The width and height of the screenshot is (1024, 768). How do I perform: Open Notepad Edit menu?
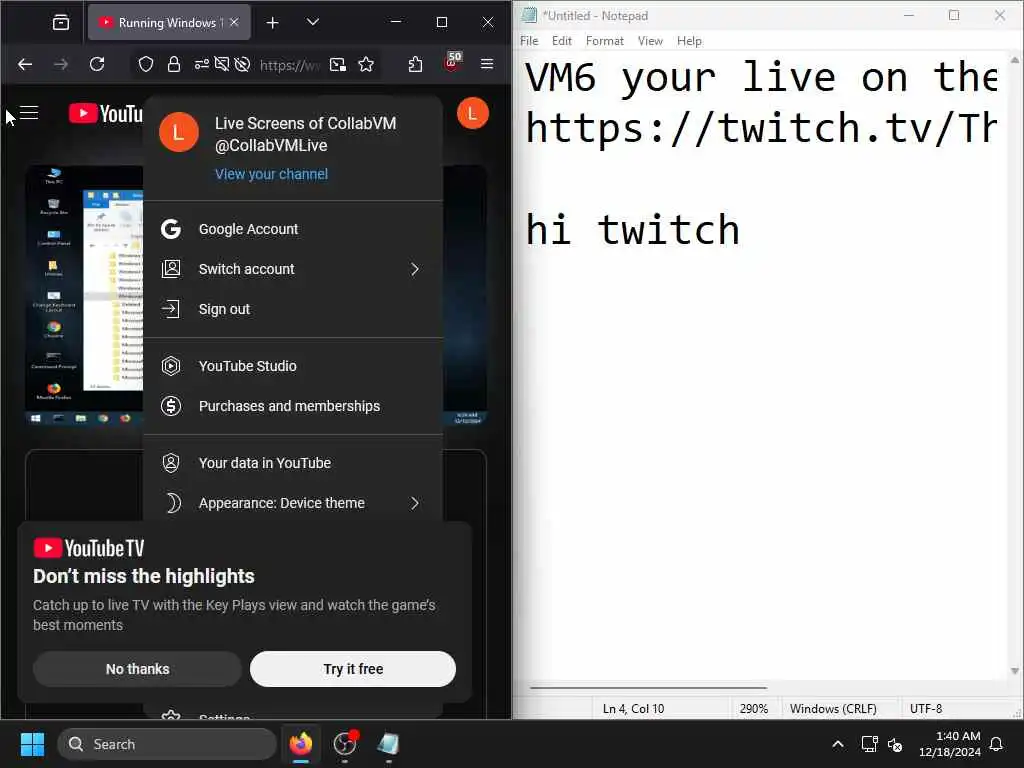[x=562, y=40]
